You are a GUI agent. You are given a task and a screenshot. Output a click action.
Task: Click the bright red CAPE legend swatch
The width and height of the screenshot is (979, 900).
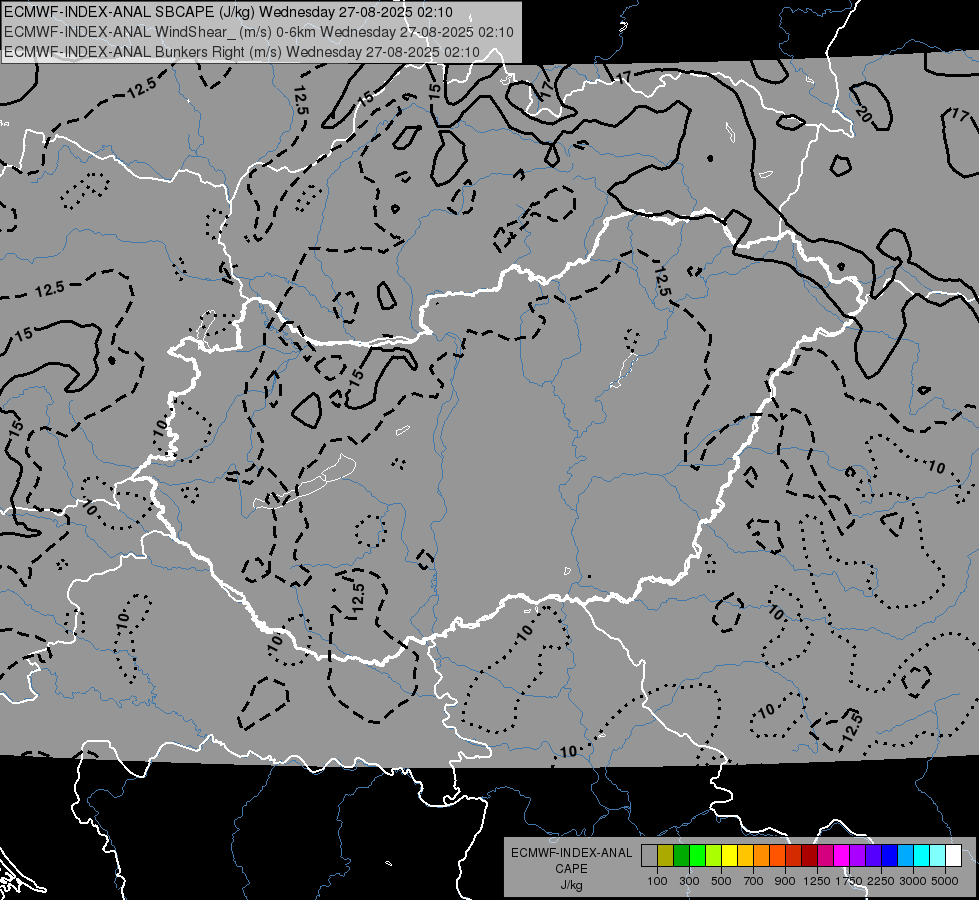point(794,856)
